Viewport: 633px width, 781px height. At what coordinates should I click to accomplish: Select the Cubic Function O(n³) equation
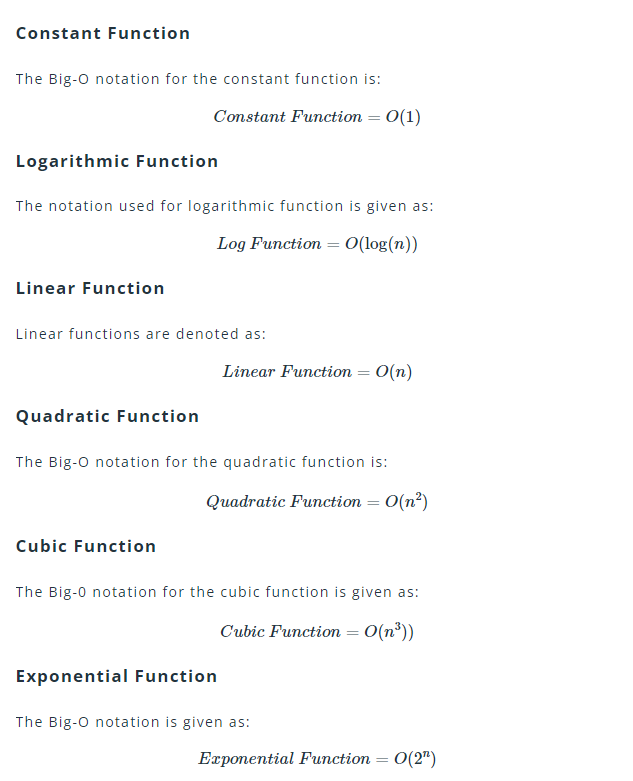tap(317, 631)
